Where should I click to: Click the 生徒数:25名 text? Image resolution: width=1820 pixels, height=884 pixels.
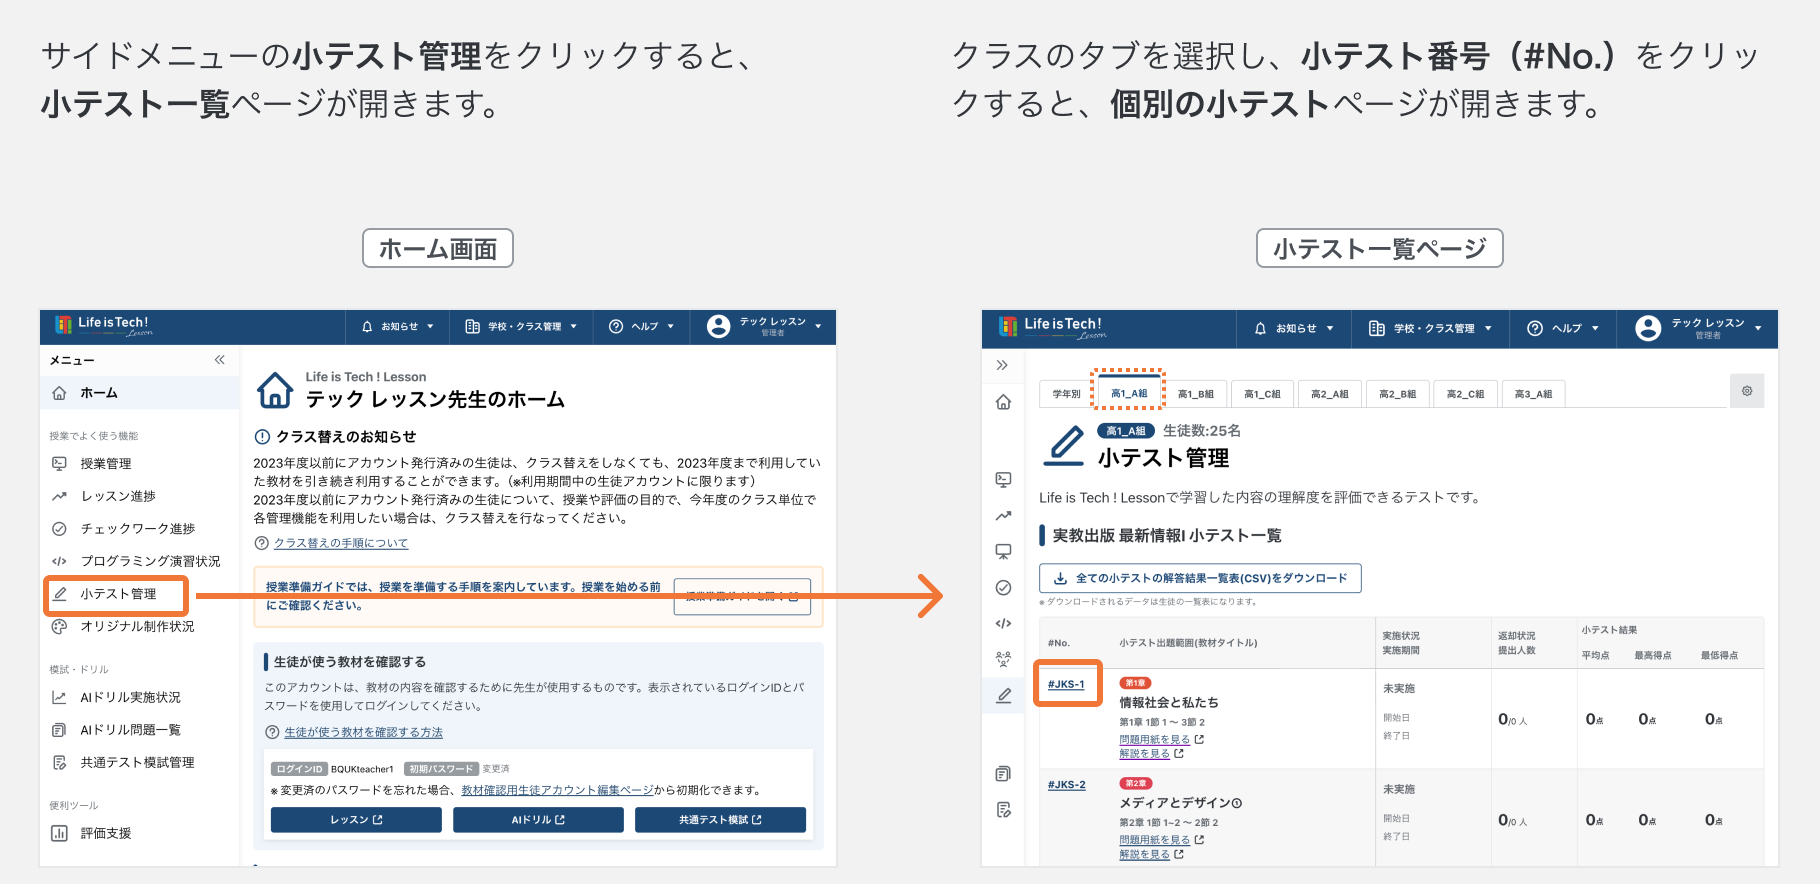[1201, 431]
